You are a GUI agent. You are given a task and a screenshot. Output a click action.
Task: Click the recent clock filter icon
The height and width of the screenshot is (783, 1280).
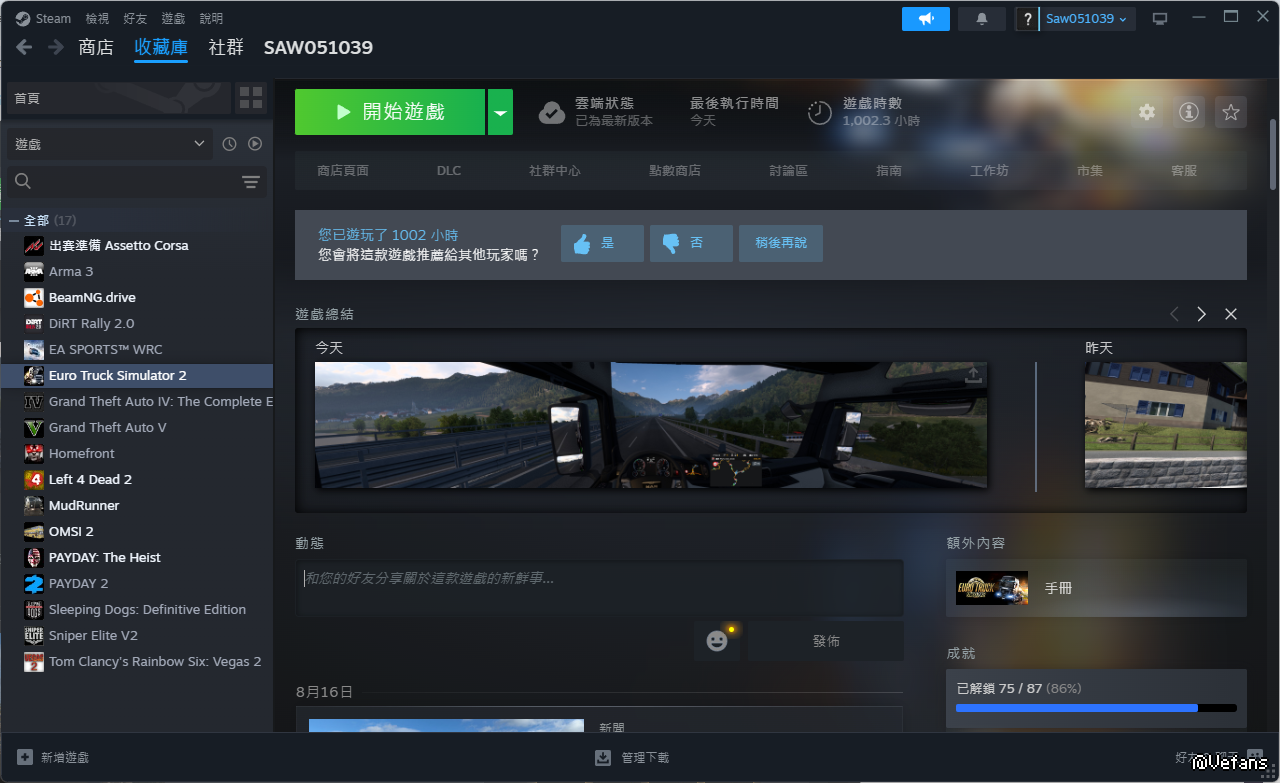tap(229, 144)
